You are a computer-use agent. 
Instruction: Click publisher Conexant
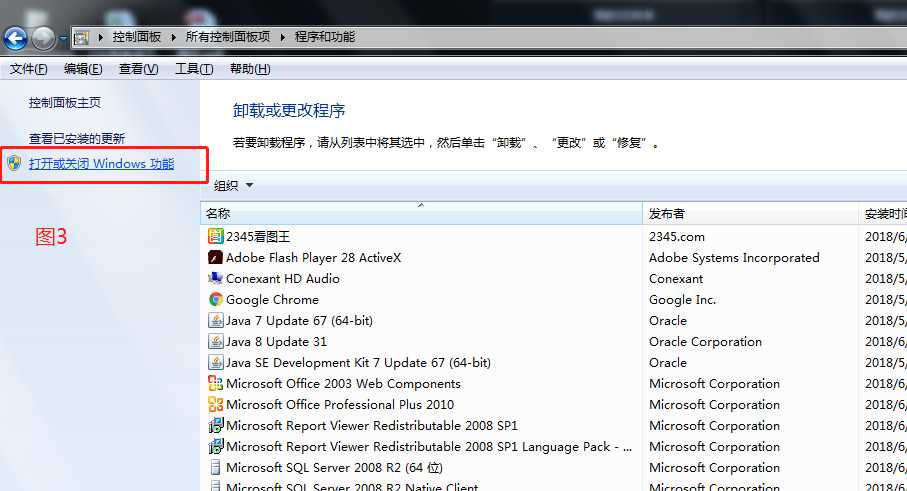[676, 278]
